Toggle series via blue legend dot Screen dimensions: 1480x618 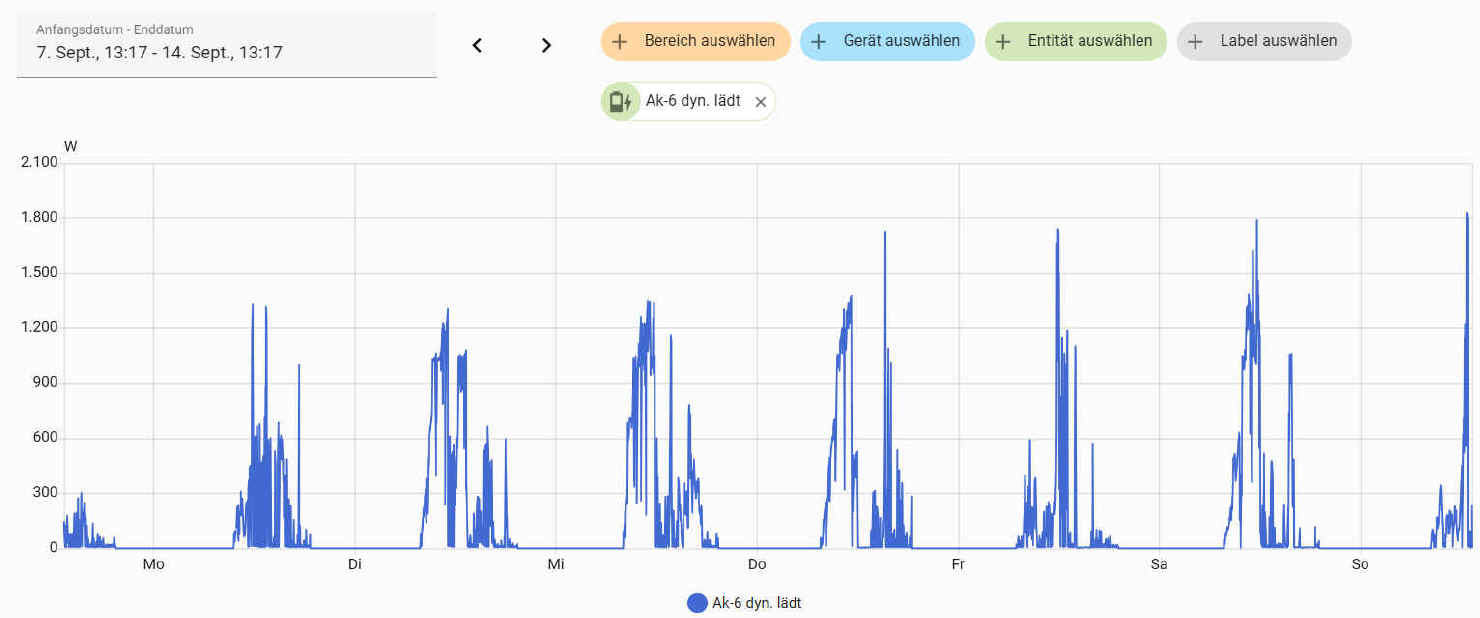(697, 603)
